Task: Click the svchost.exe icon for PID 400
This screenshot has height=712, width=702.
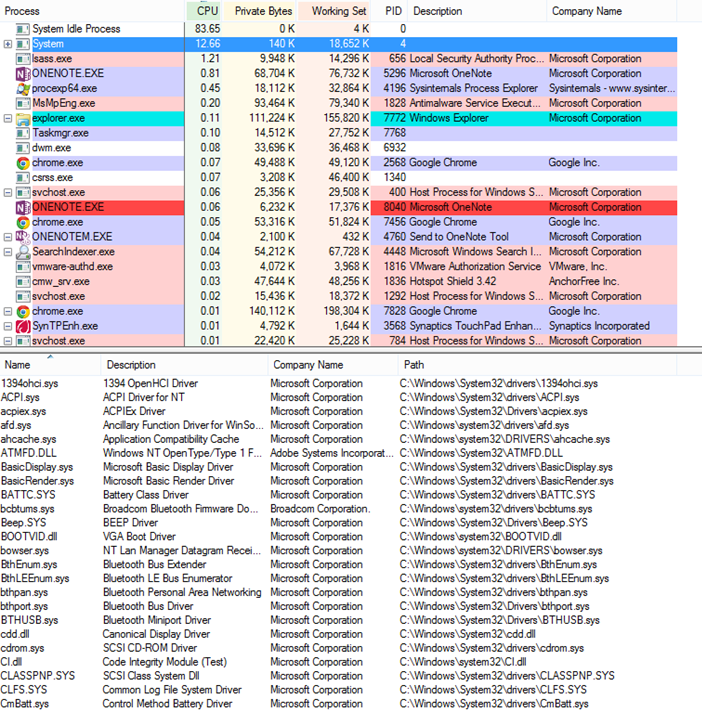Action: click(23, 193)
